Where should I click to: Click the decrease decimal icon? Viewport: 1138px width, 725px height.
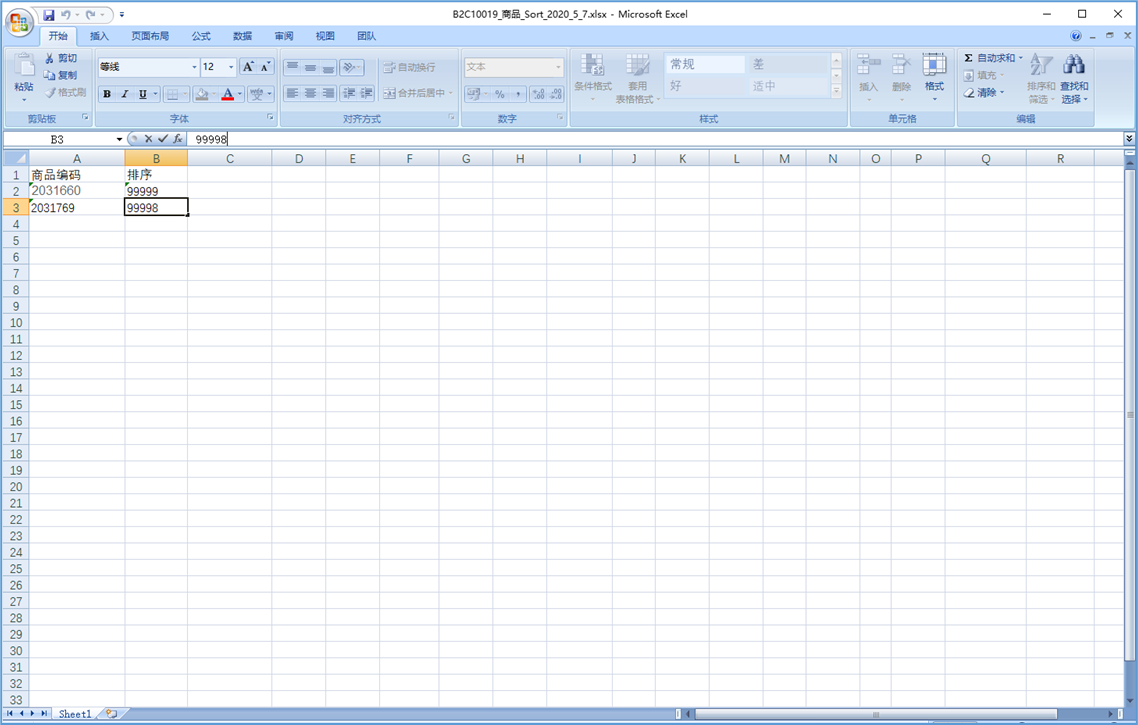tap(556, 94)
